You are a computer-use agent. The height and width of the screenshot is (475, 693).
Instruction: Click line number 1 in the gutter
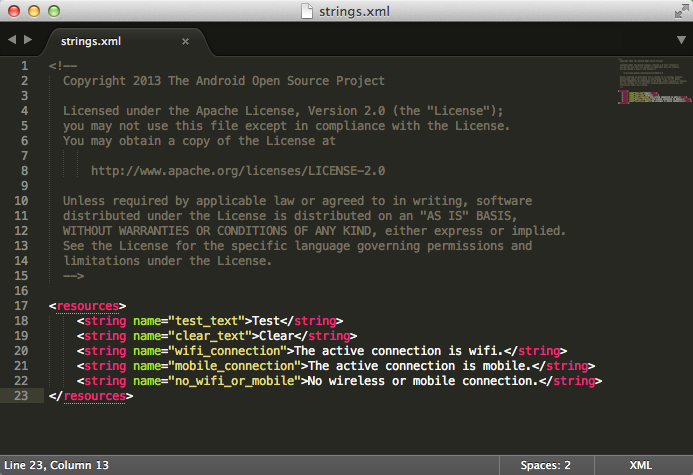pyautogui.click(x=24, y=66)
